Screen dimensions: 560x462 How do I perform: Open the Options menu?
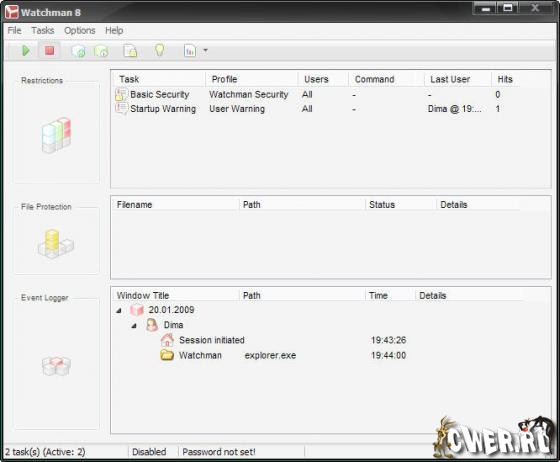pos(80,30)
